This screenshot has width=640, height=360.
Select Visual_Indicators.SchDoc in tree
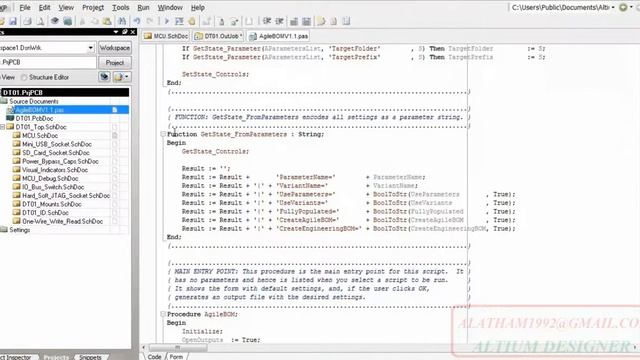click(55, 170)
